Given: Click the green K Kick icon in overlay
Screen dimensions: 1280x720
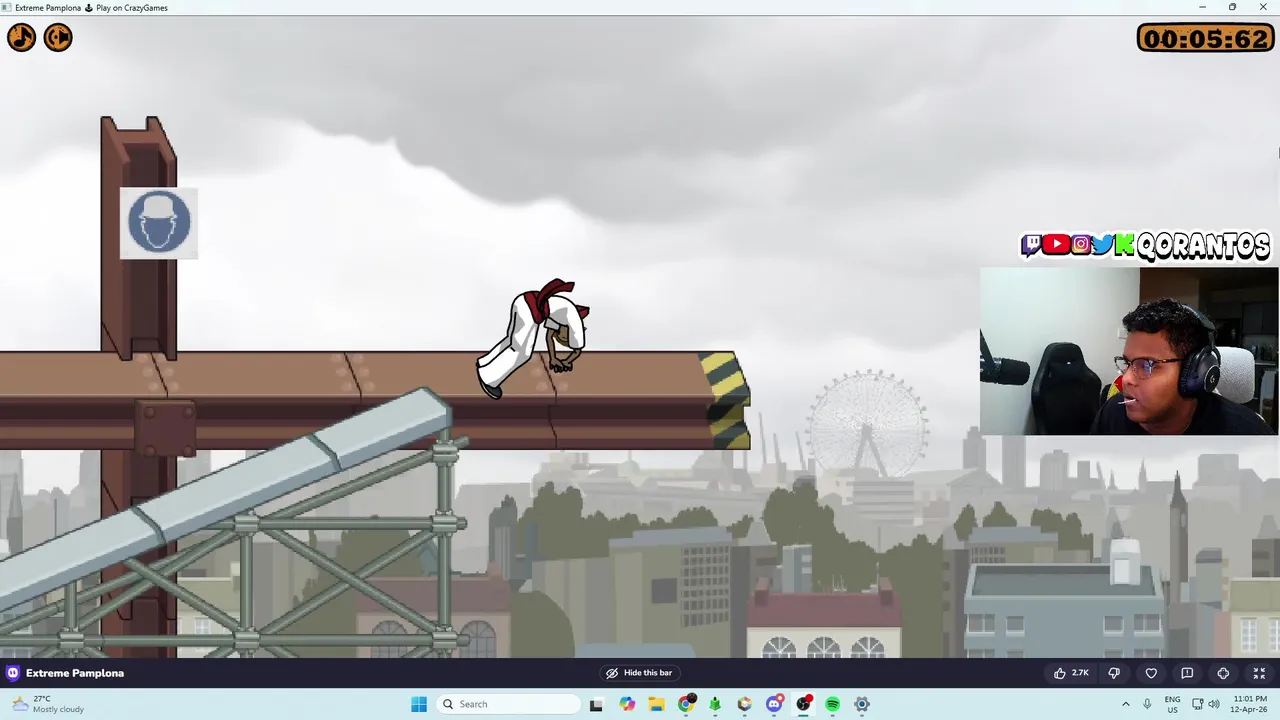Looking at the screenshot, I should [x=1124, y=245].
